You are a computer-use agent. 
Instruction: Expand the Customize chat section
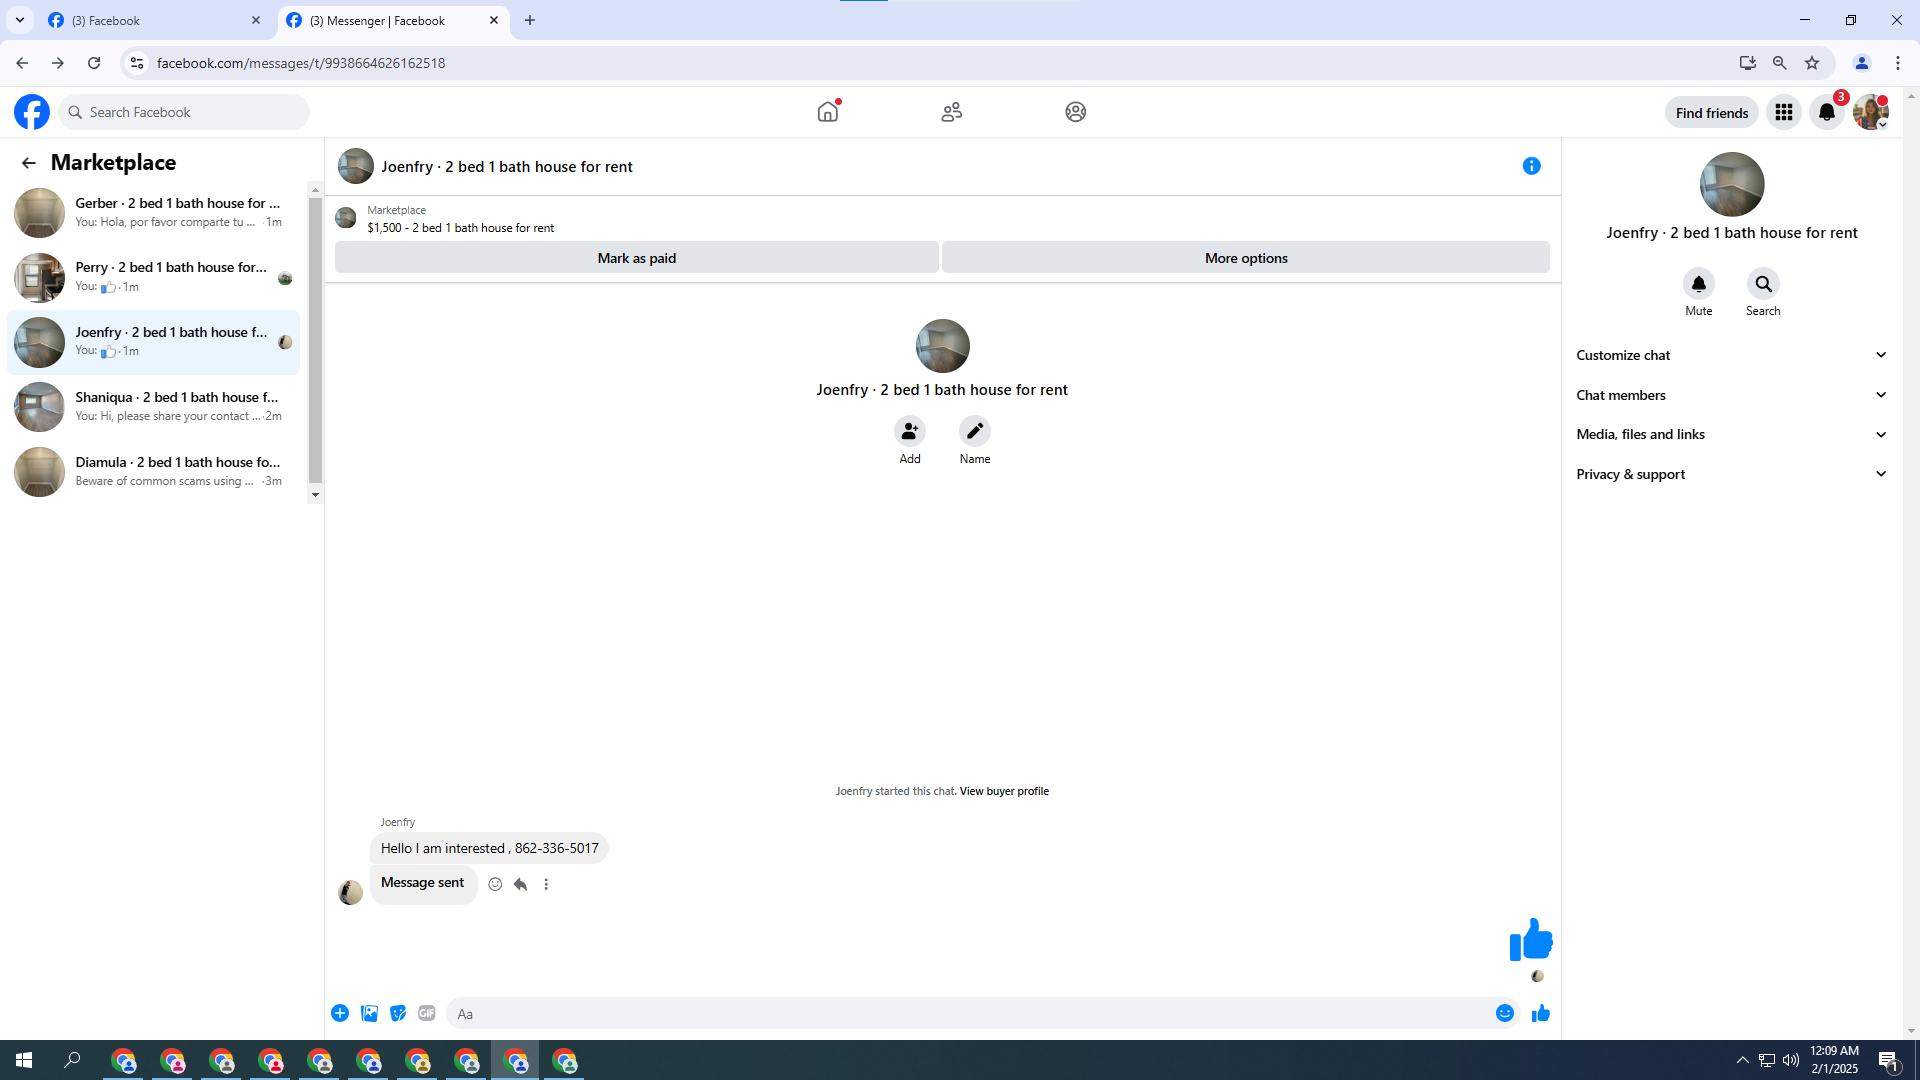click(1732, 355)
